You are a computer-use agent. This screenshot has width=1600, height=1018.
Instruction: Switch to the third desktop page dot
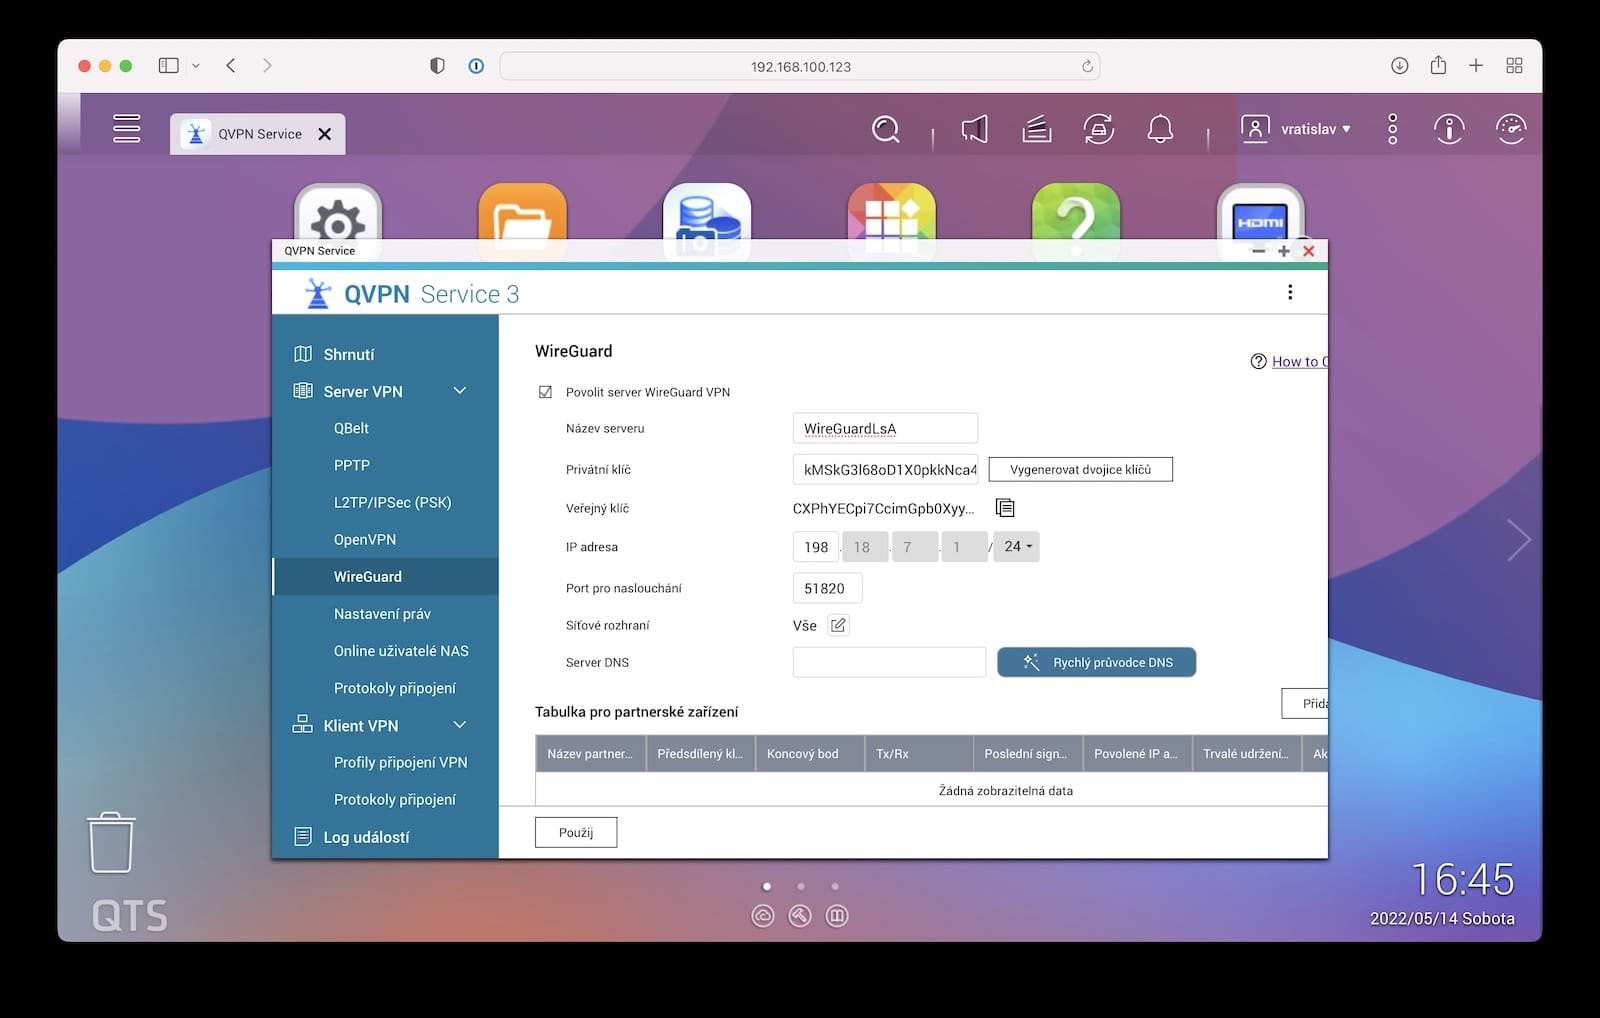[x=835, y=886]
